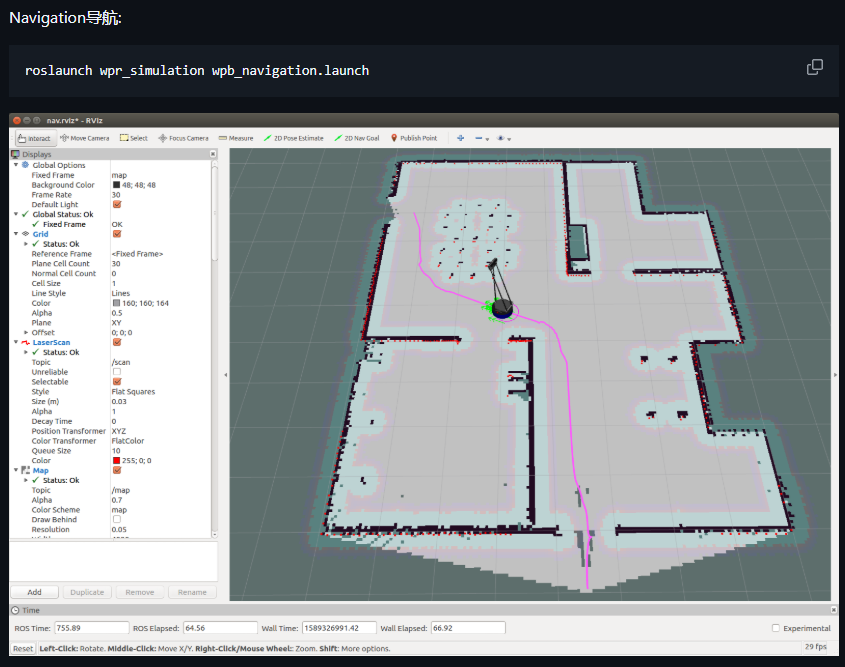Check the Experimental checkbox

pos(776,628)
